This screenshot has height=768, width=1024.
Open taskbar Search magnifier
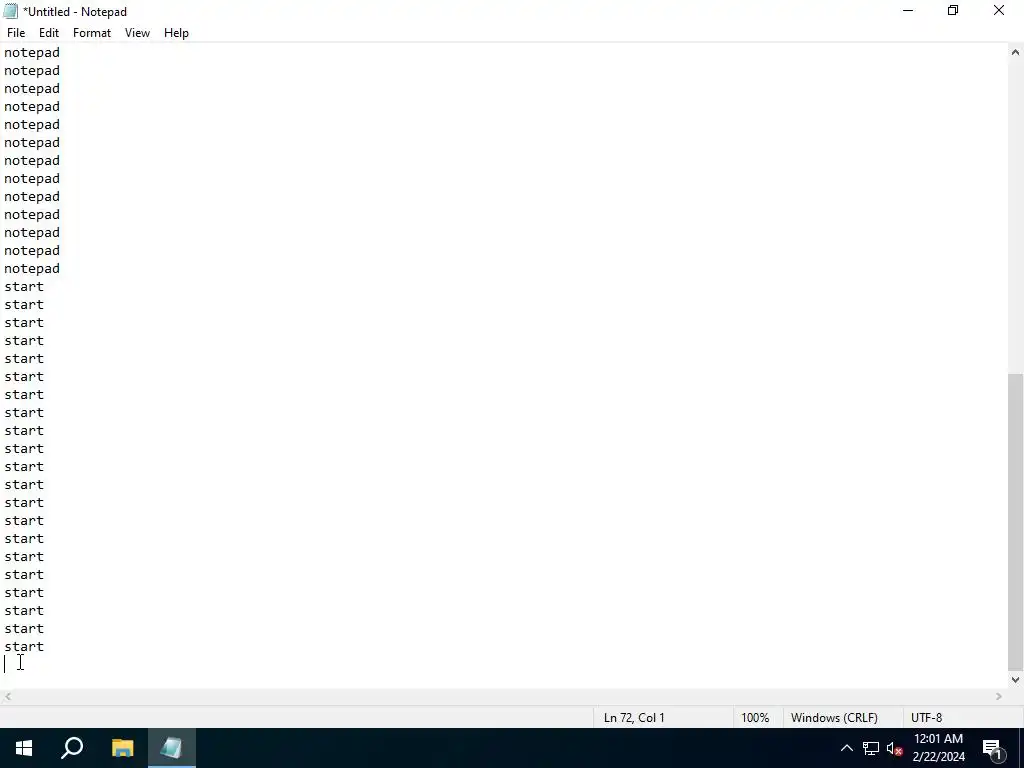click(x=72, y=748)
